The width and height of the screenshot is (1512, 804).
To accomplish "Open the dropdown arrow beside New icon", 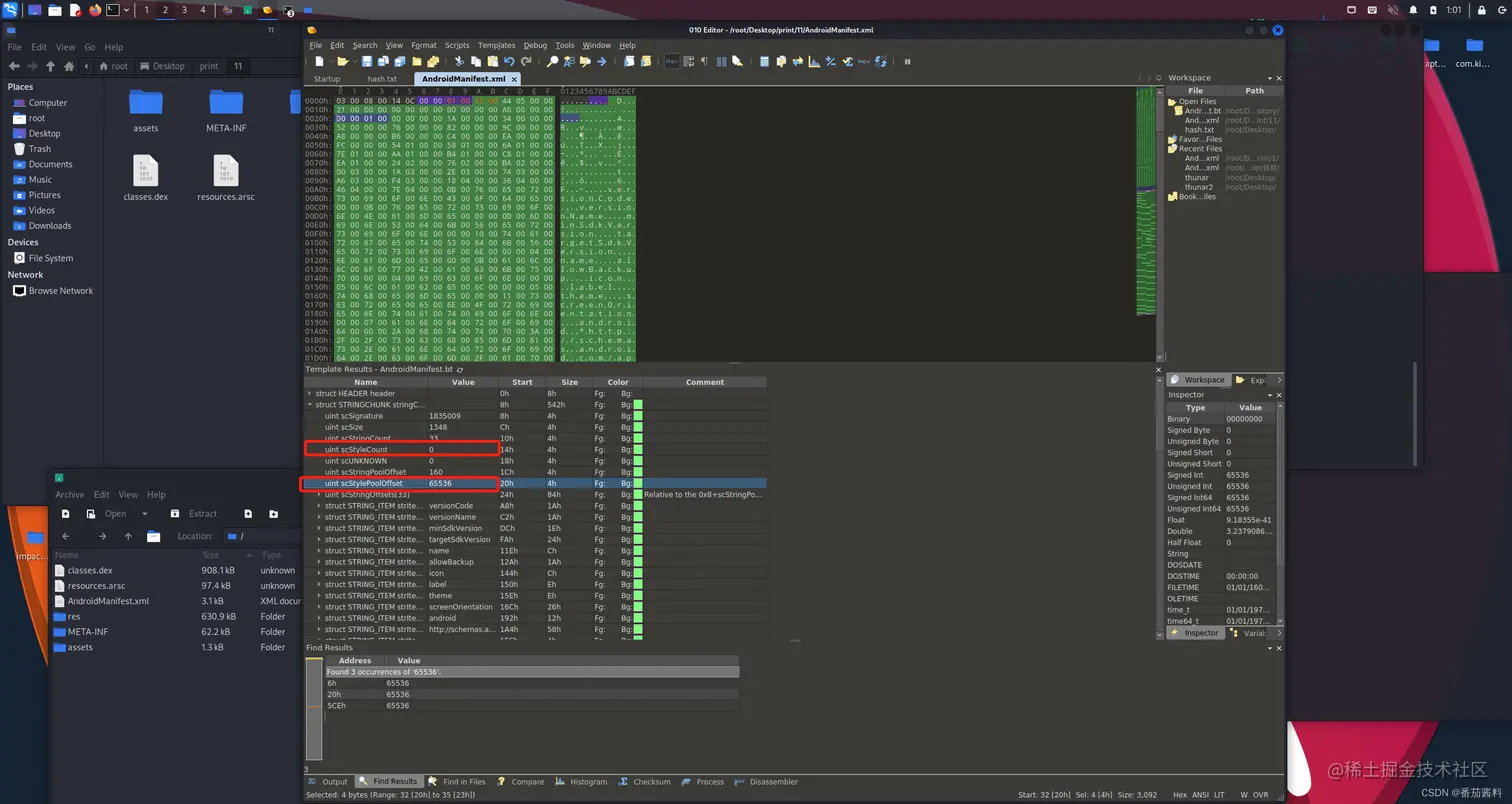I will tap(331, 61).
